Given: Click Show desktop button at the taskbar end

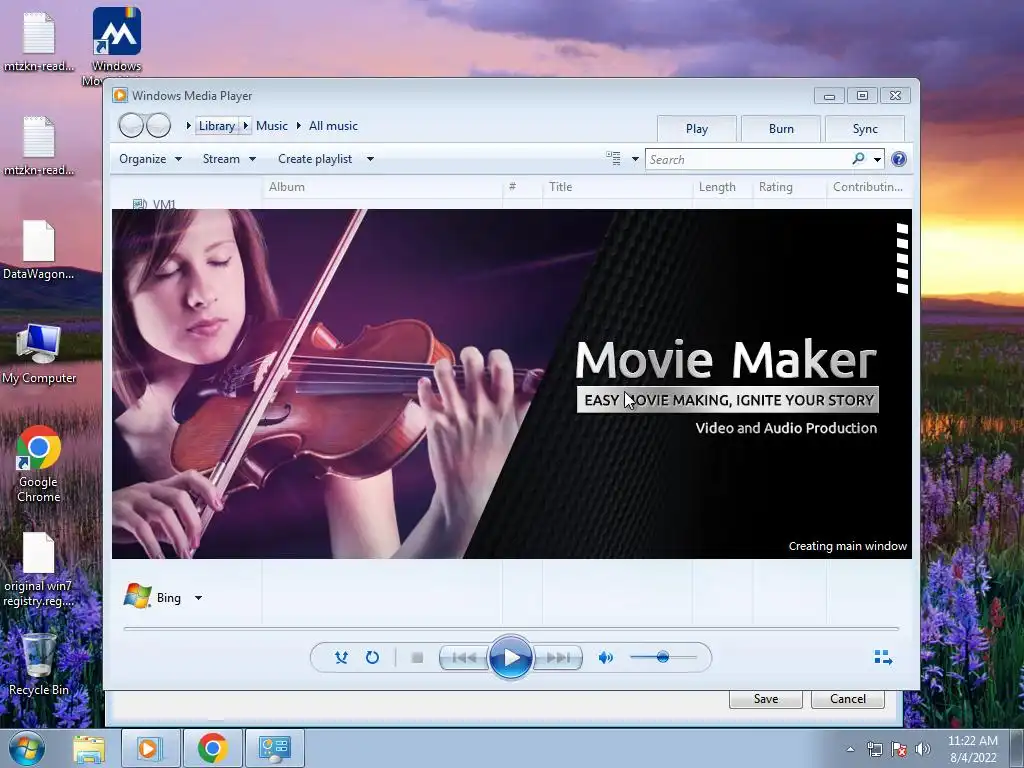Looking at the screenshot, I should tap(1016, 748).
